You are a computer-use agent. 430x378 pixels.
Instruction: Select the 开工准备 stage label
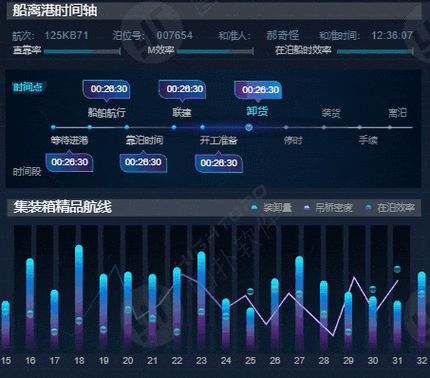pyautogui.click(x=219, y=140)
